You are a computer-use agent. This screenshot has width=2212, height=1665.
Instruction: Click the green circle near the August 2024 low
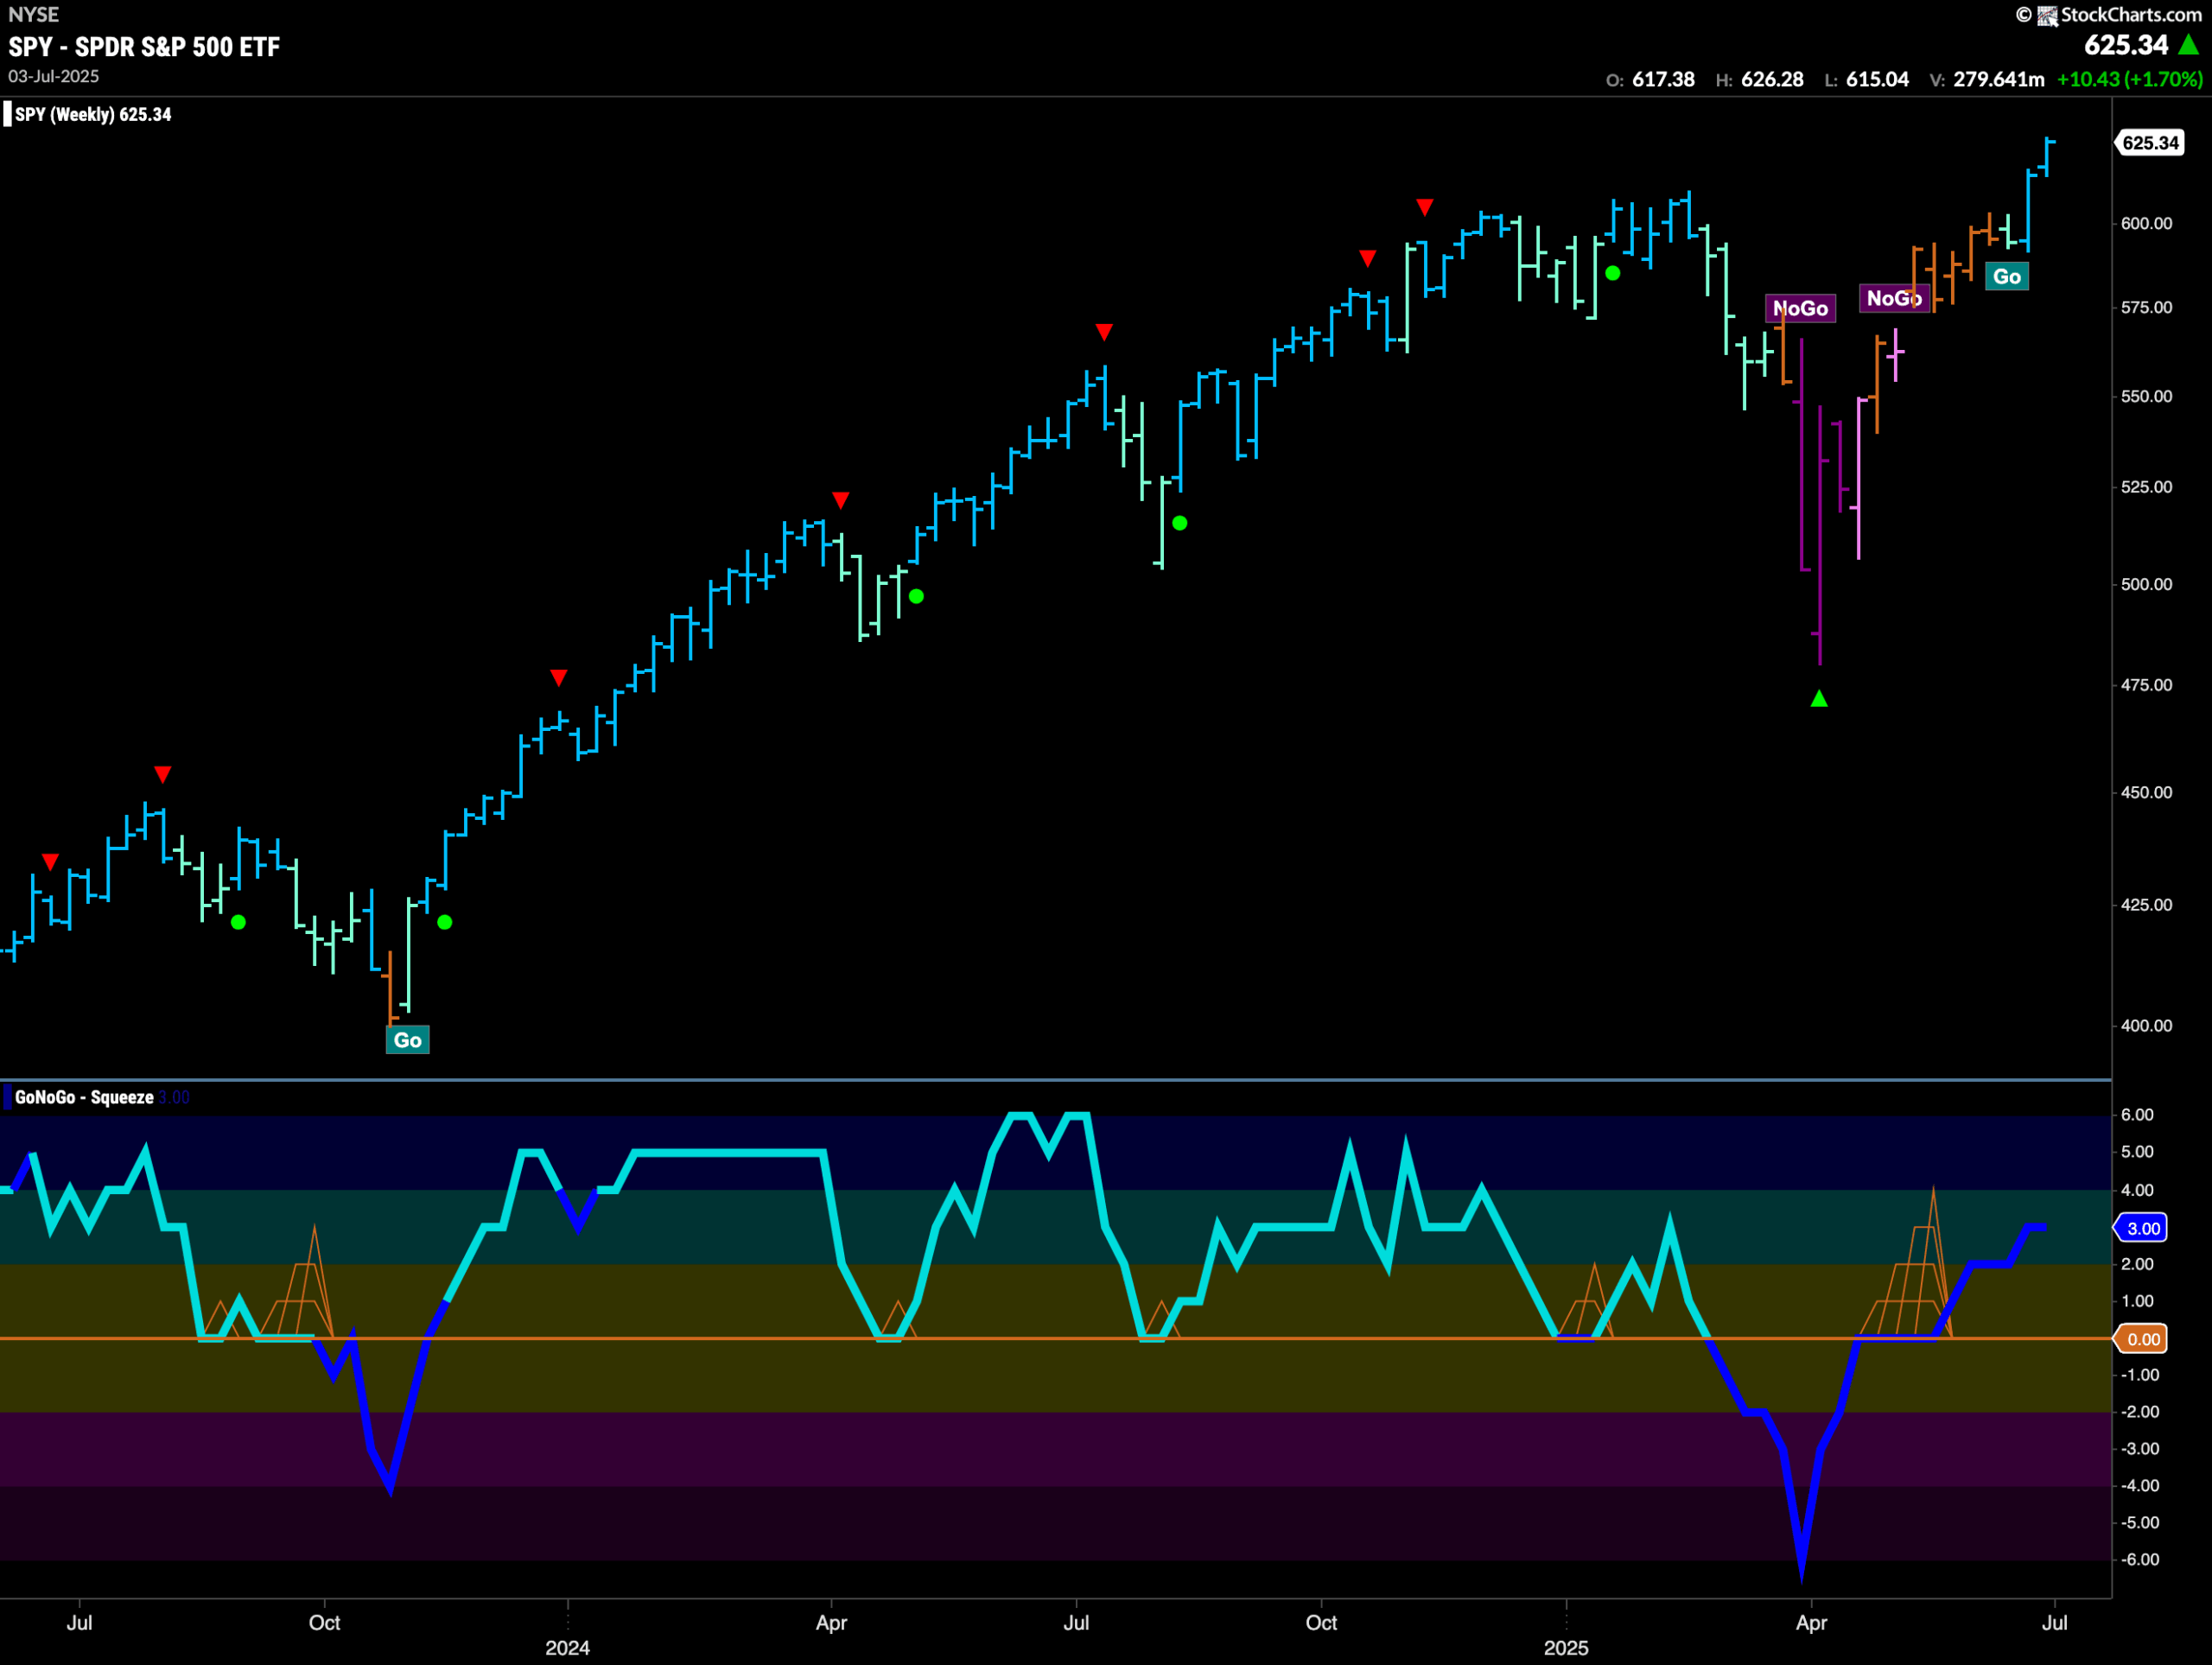(1181, 522)
